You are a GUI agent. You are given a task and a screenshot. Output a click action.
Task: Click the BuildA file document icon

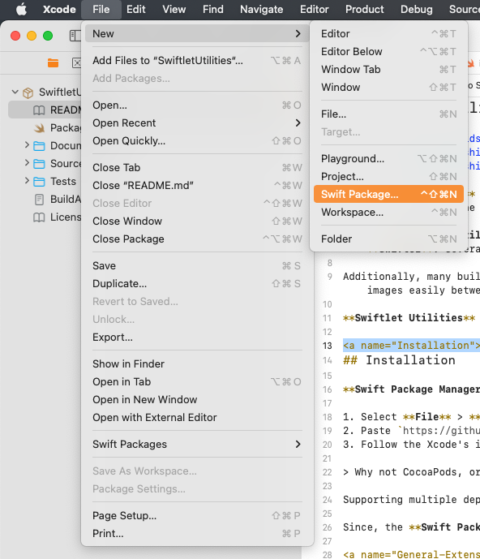click(39, 199)
